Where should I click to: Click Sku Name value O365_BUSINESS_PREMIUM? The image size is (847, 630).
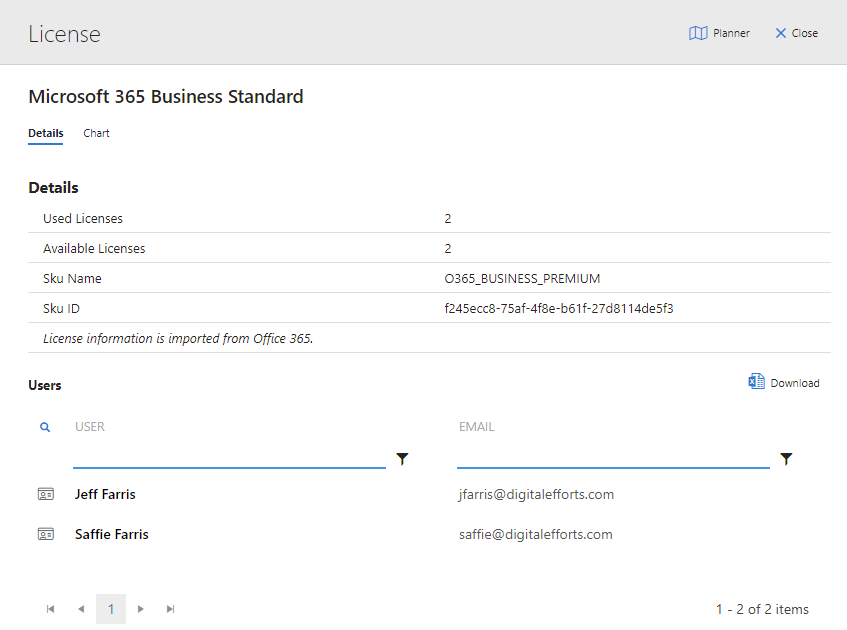pos(522,278)
